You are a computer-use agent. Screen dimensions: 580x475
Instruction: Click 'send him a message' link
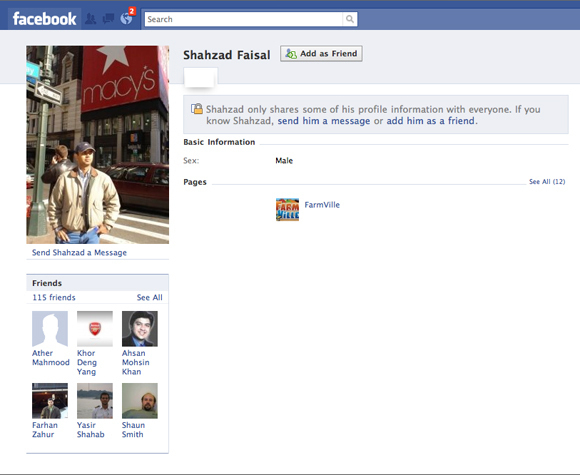tap(324, 121)
